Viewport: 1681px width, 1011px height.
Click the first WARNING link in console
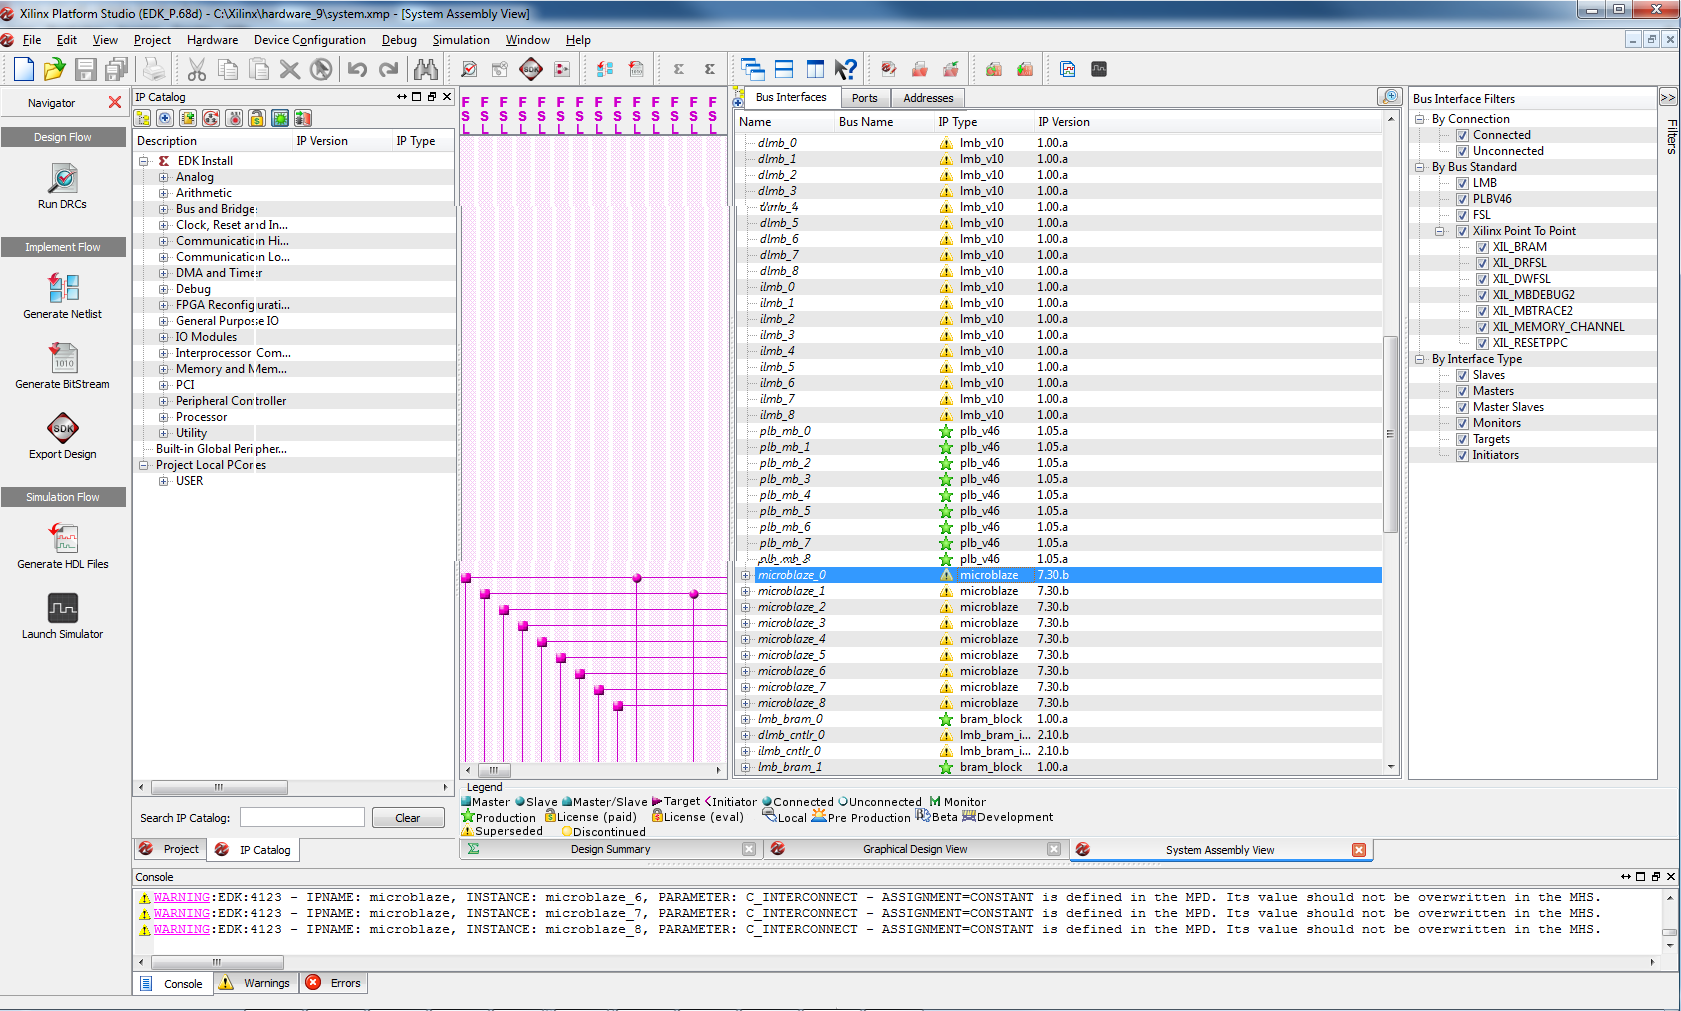(181, 897)
